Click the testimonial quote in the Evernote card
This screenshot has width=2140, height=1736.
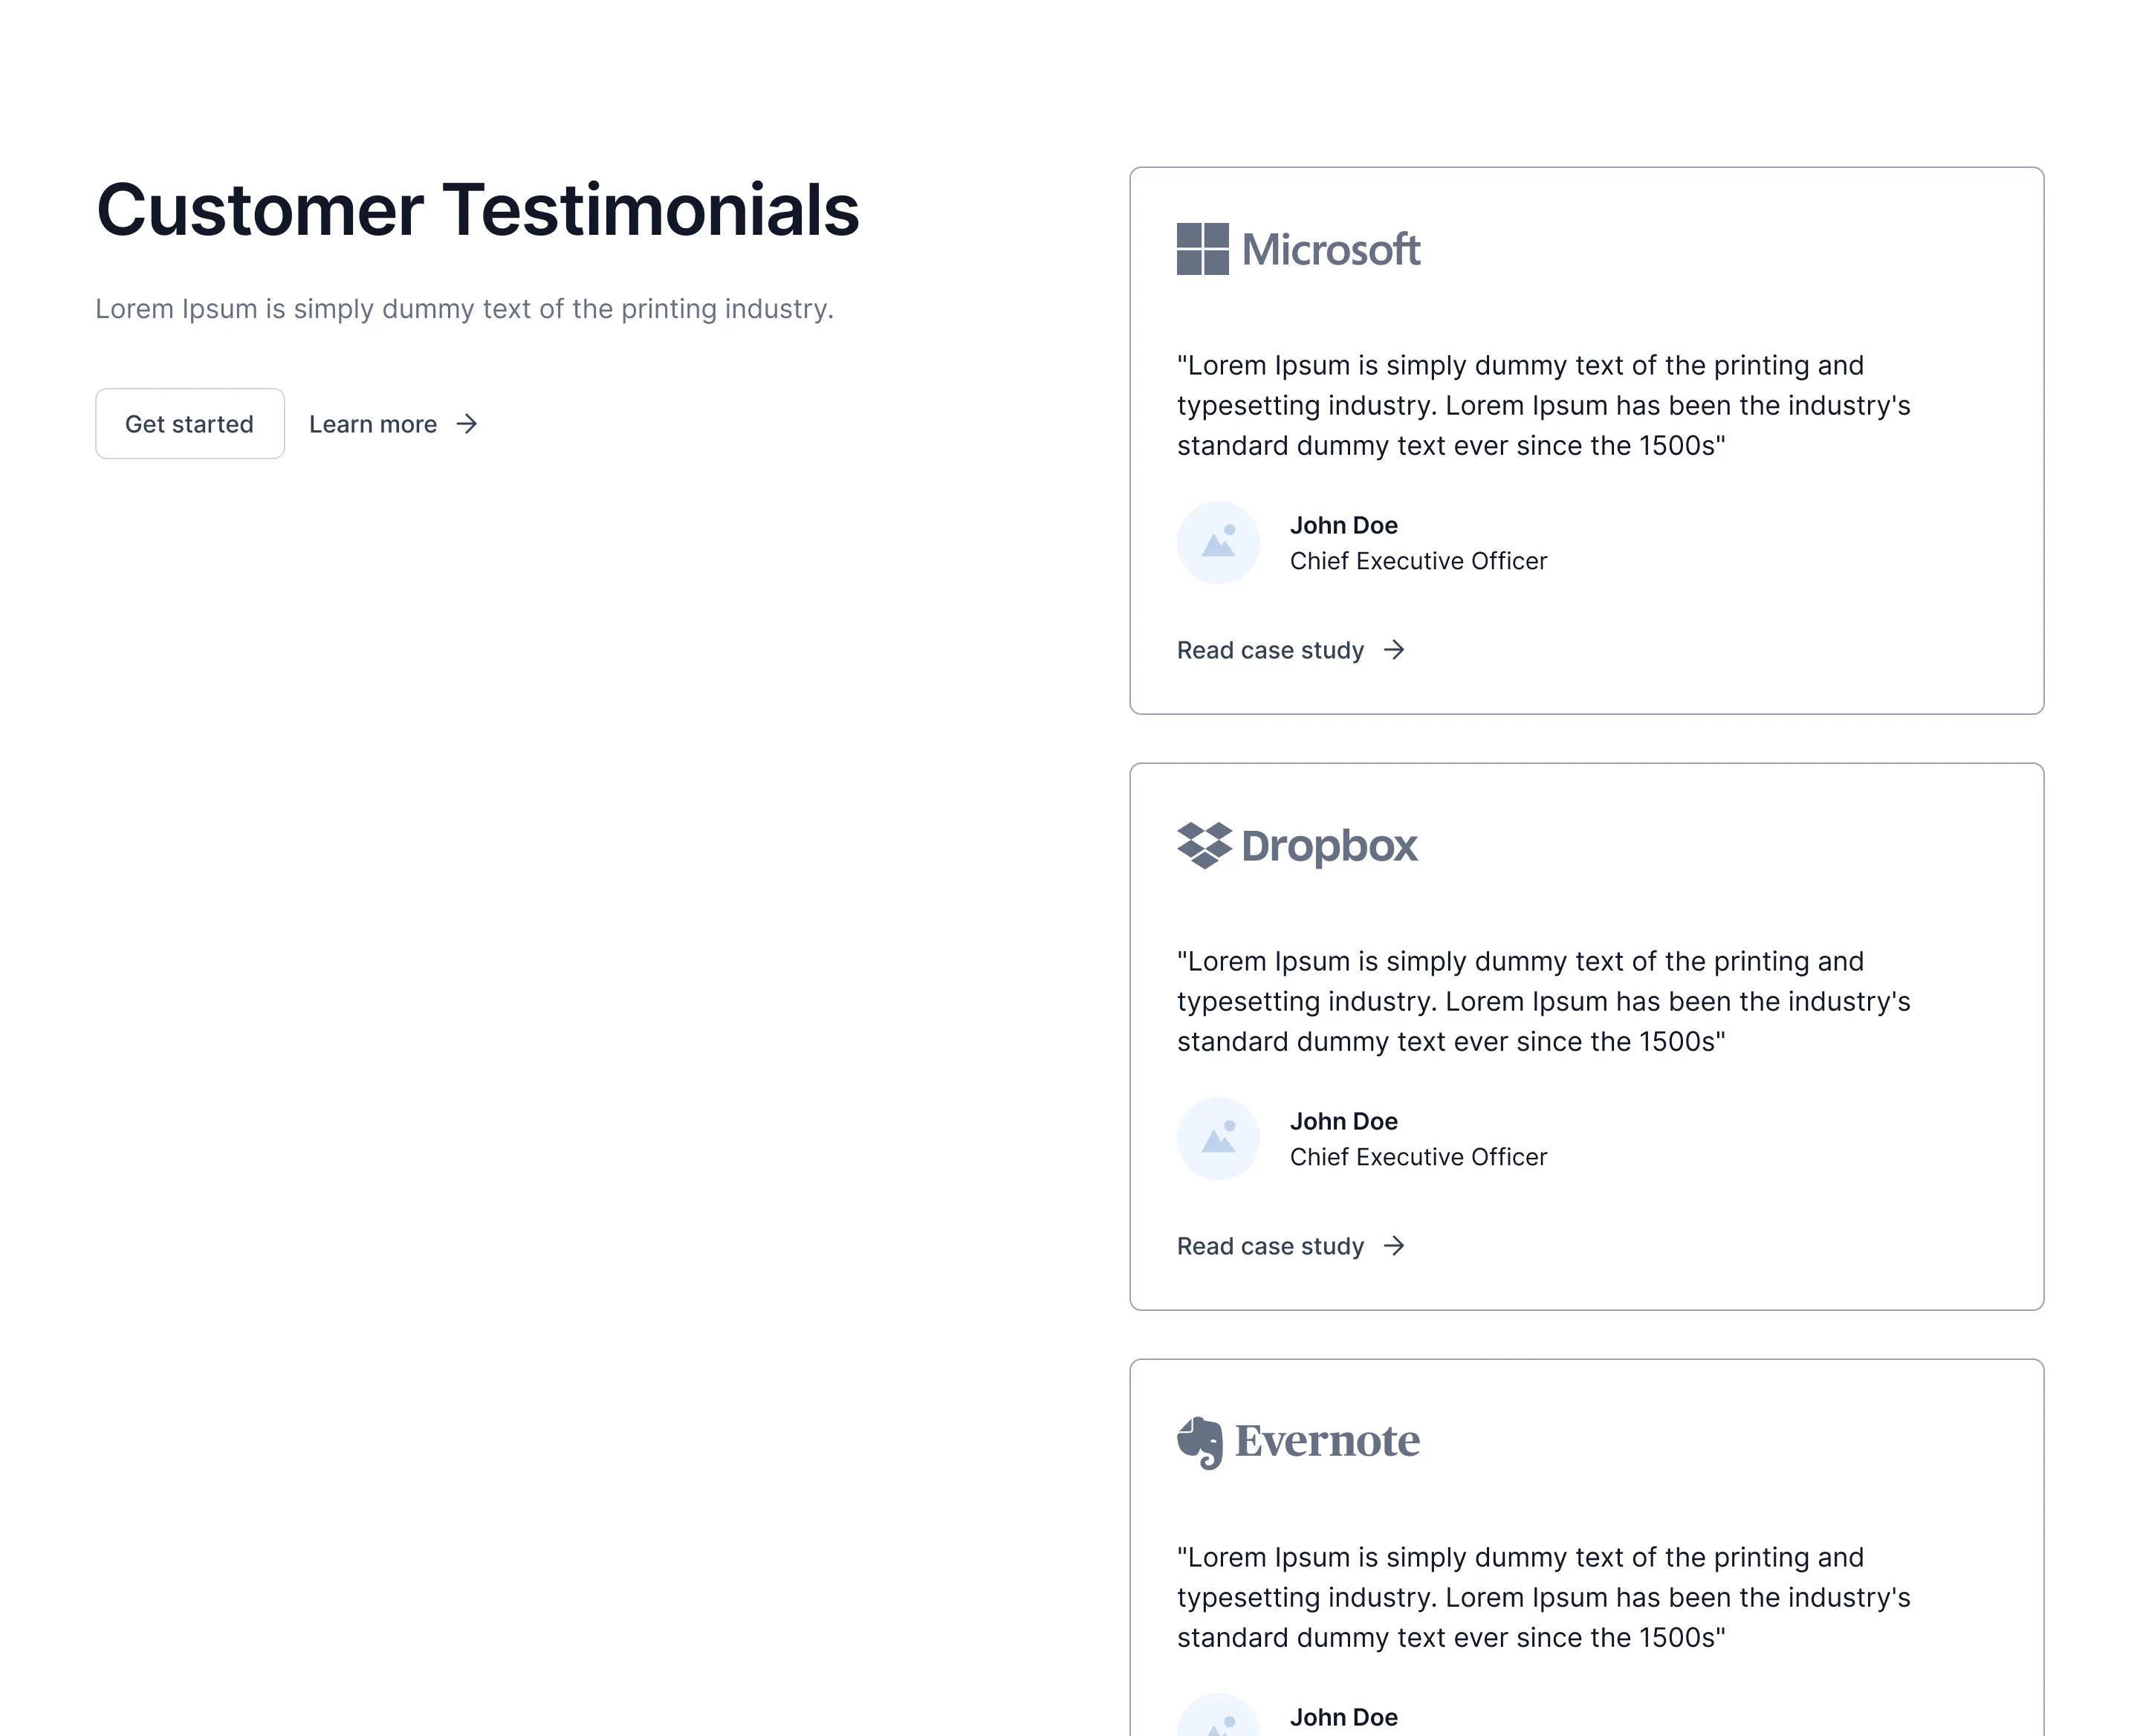click(1543, 1597)
